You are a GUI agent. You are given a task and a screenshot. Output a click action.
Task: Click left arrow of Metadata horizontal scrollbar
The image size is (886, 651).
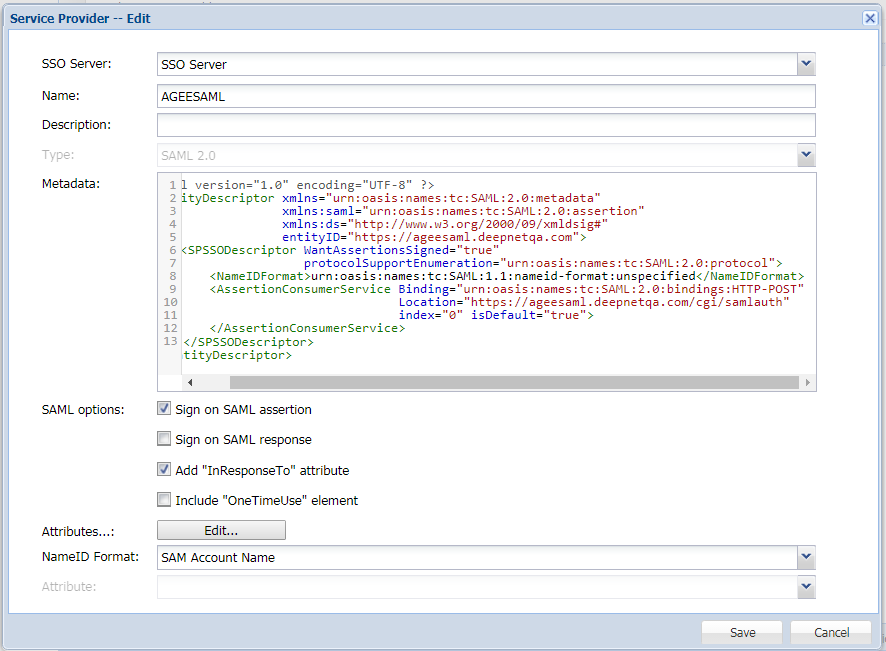tap(188, 382)
